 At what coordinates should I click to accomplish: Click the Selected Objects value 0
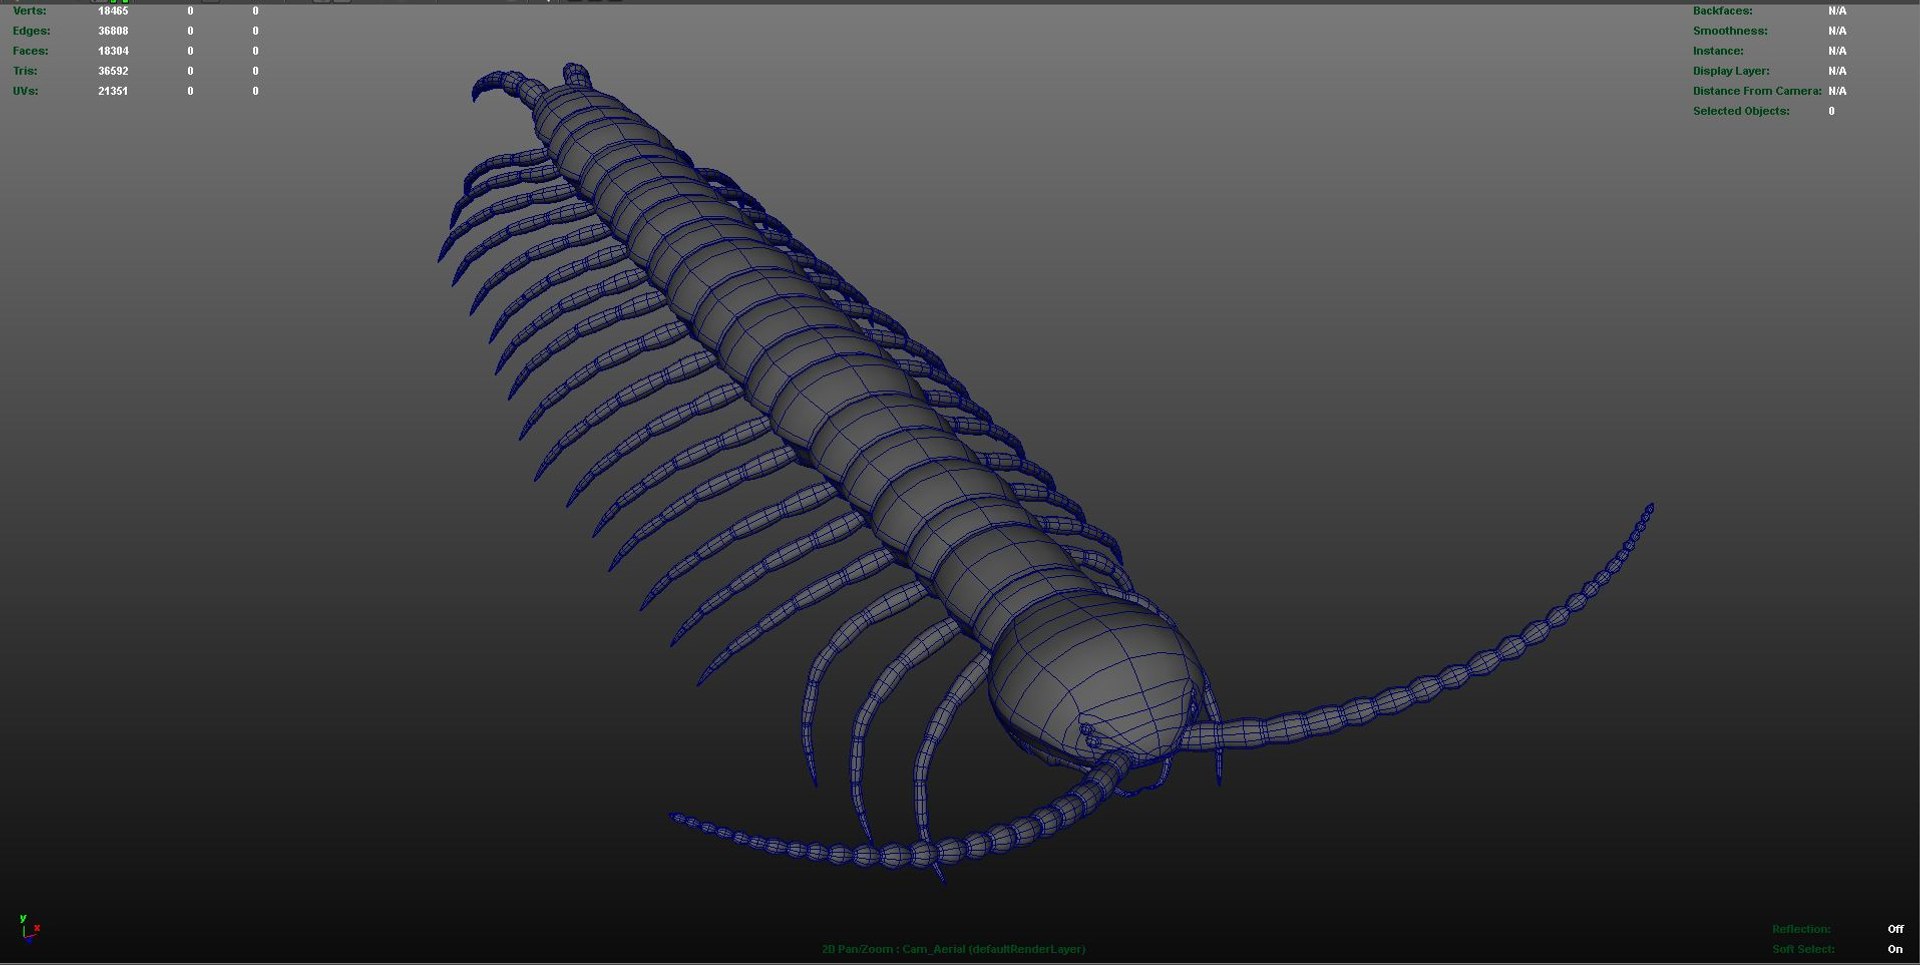point(1832,111)
